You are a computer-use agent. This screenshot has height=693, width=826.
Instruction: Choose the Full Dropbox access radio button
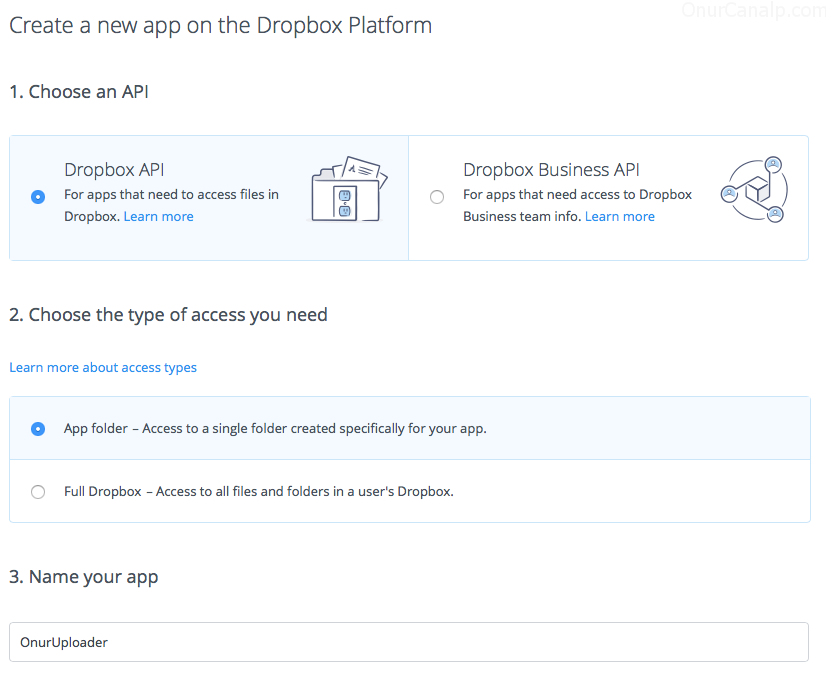pyautogui.click(x=38, y=492)
